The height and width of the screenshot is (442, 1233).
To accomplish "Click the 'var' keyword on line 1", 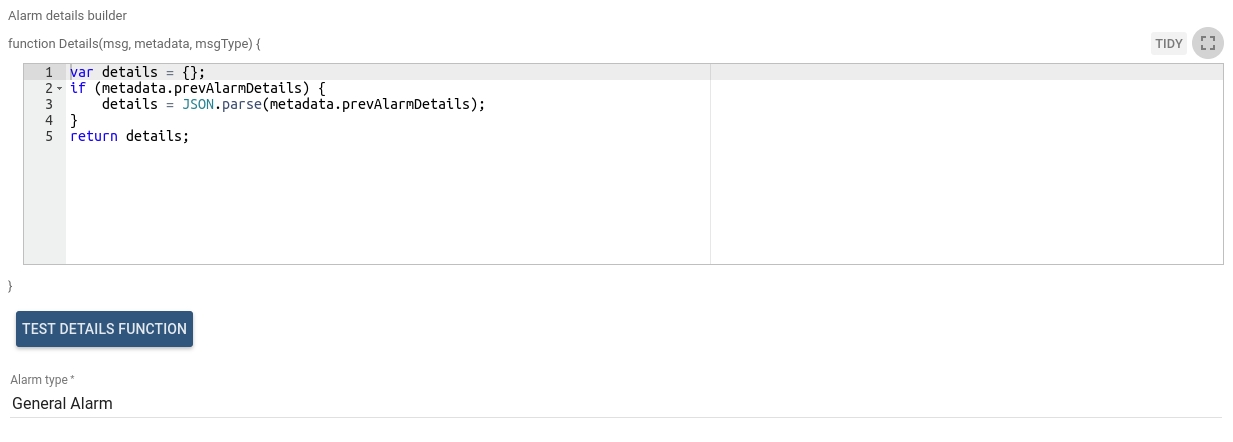I will [x=82, y=73].
